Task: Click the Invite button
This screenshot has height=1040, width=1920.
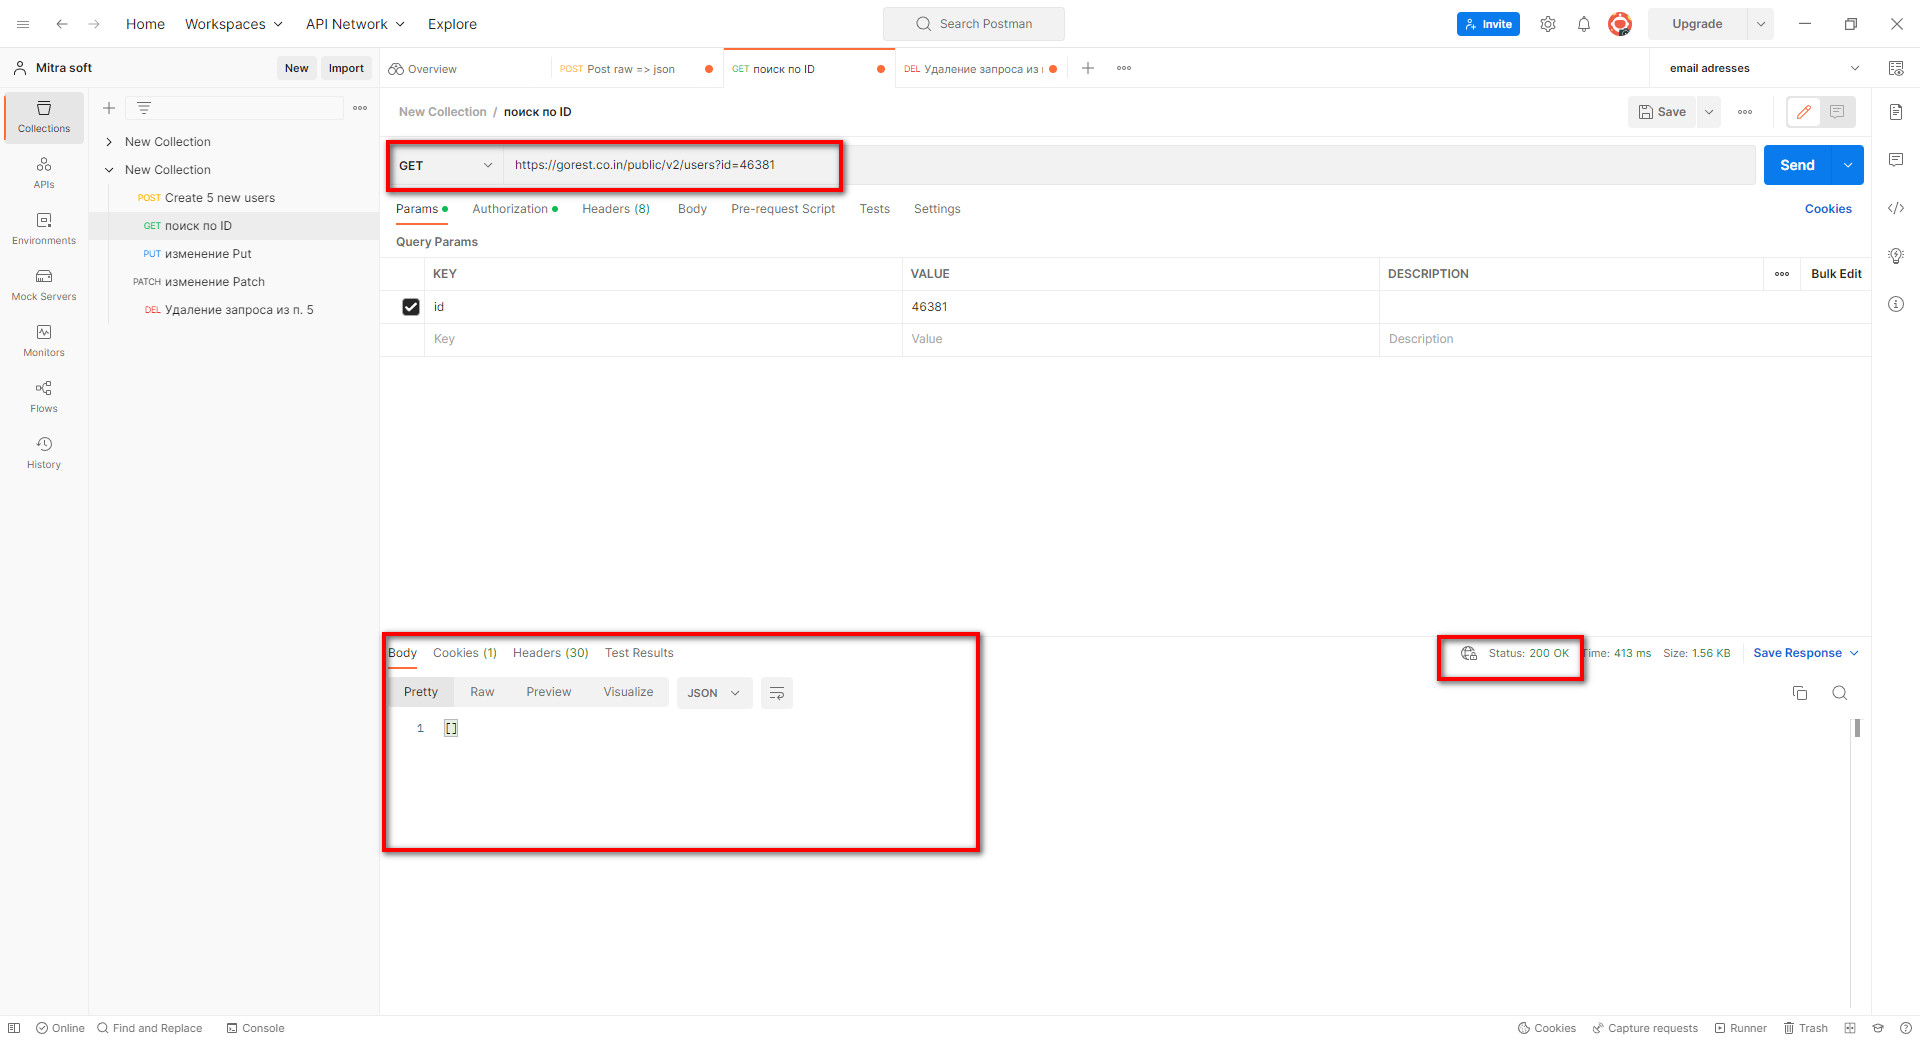Action: click(x=1488, y=24)
